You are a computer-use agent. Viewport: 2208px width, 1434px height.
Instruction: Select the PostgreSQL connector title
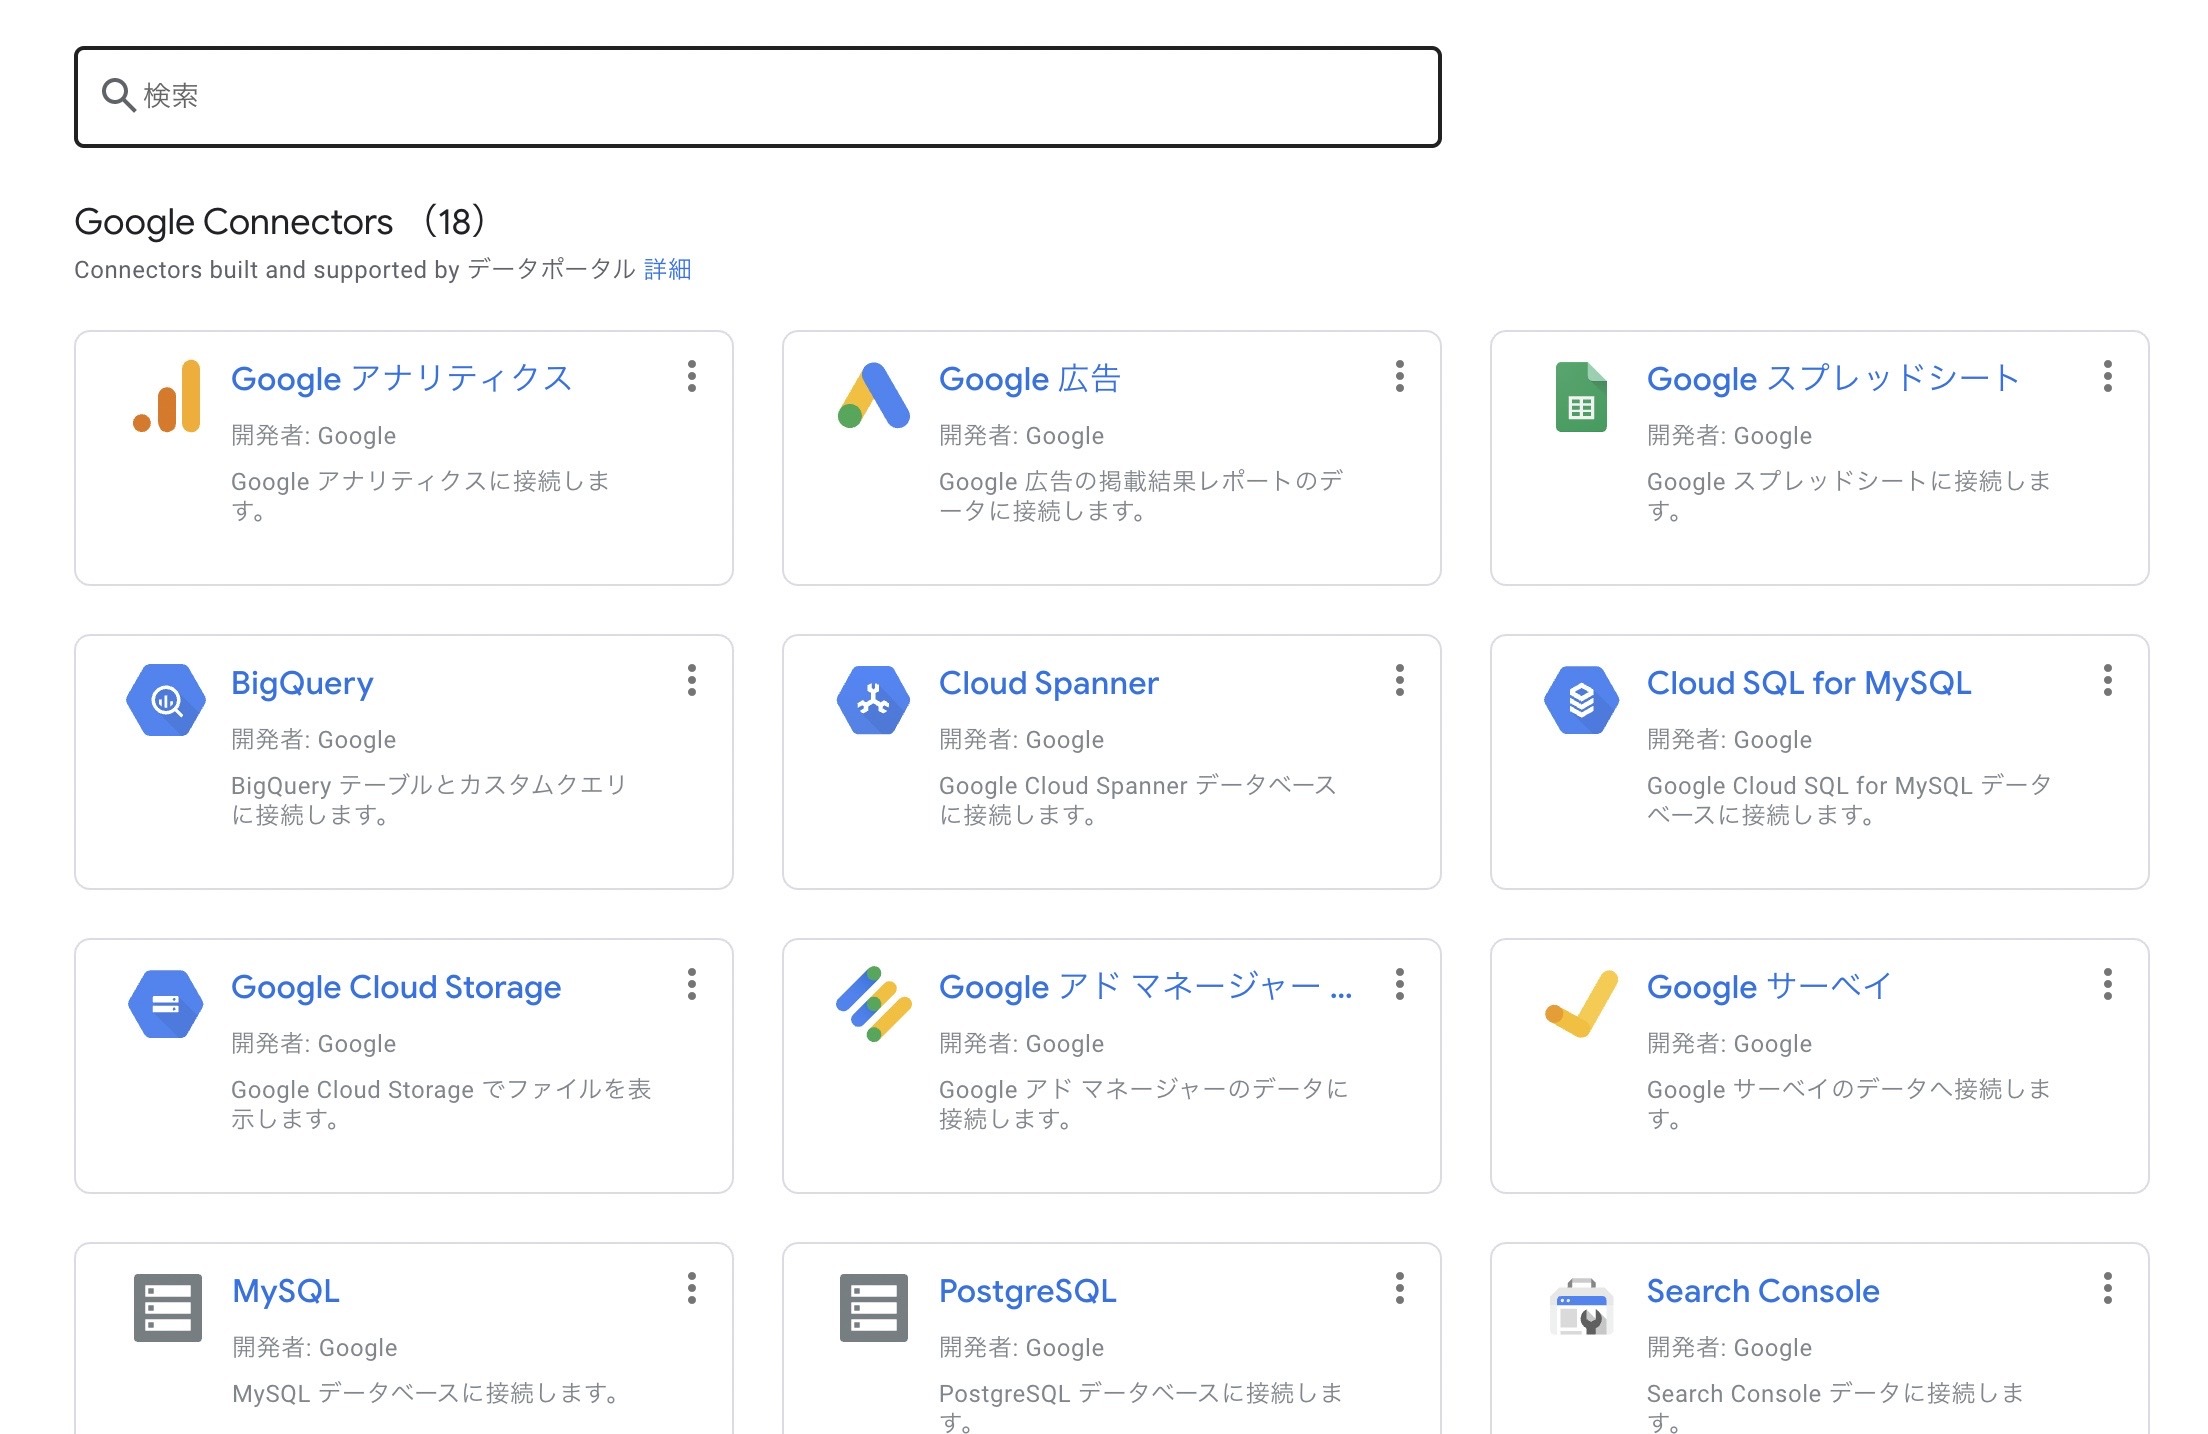tap(1028, 1291)
